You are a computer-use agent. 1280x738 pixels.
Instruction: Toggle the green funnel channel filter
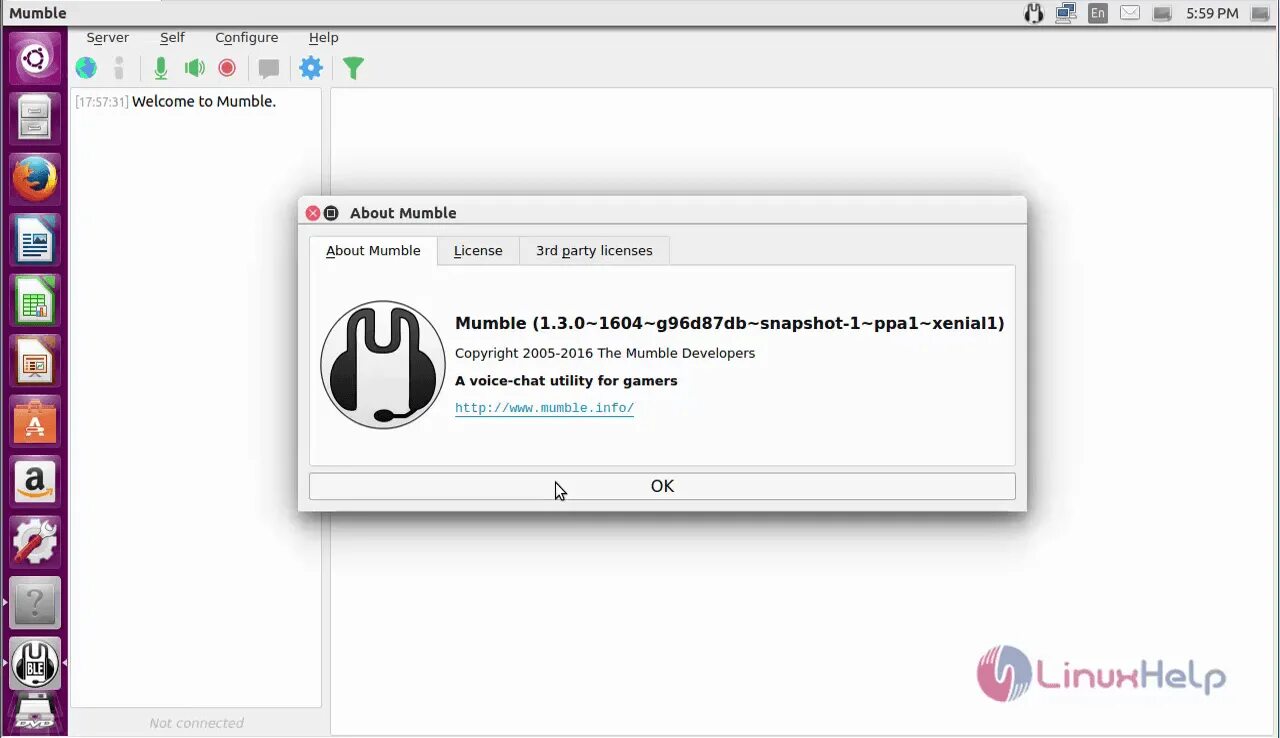coord(353,68)
